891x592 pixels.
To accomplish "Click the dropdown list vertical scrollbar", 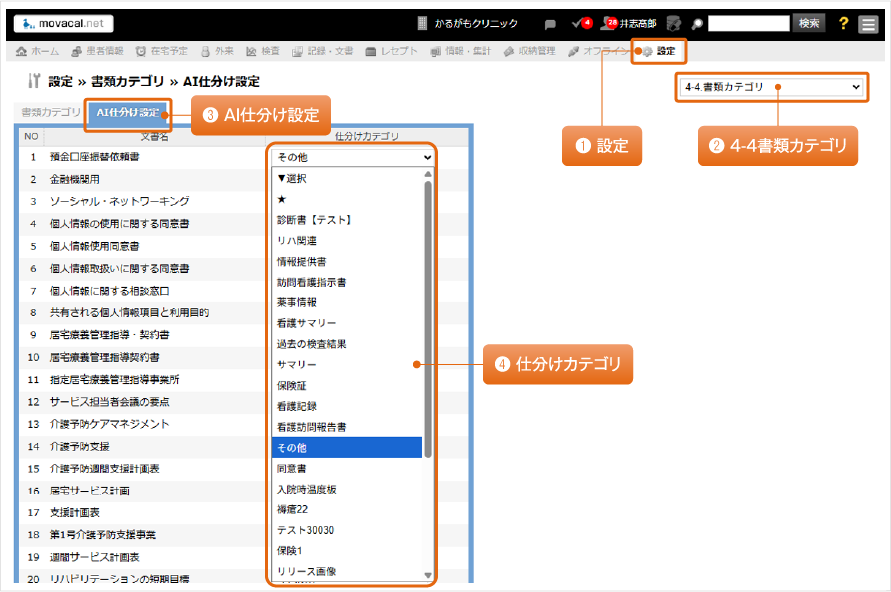I will click(429, 320).
